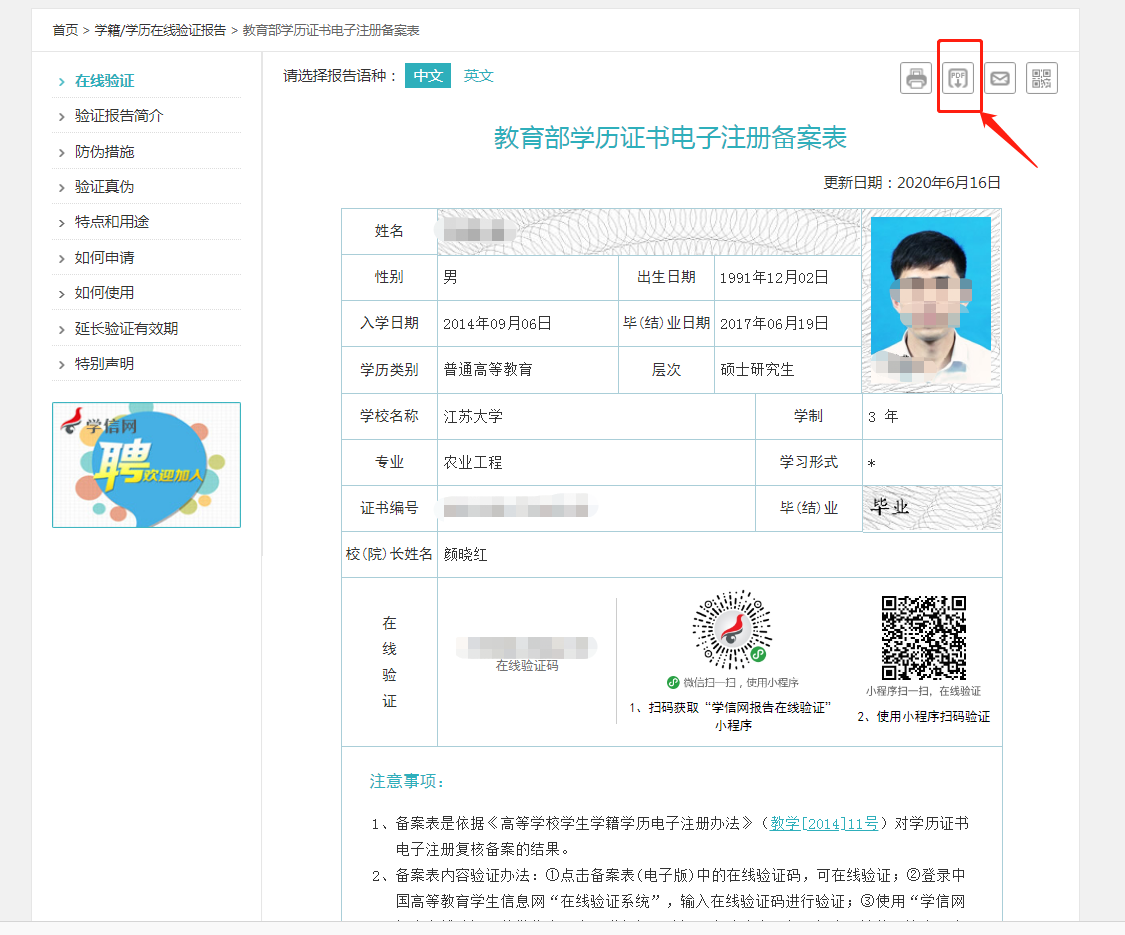
Task: Click the 小程序扫一扫，在线验证 caption
Action: [923, 691]
